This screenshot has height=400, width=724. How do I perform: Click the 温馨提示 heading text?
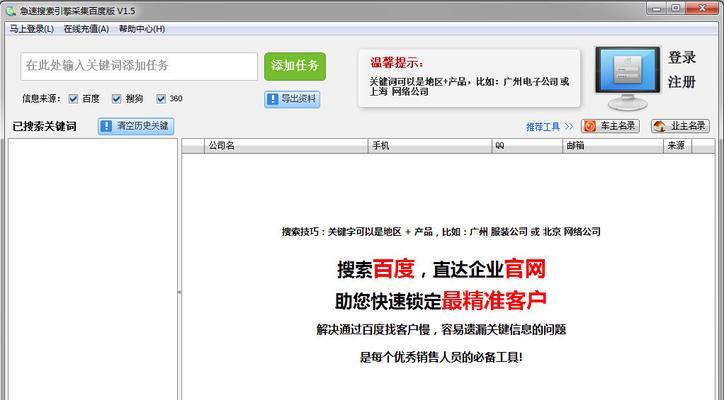pyautogui.click(x=397, y=63)
